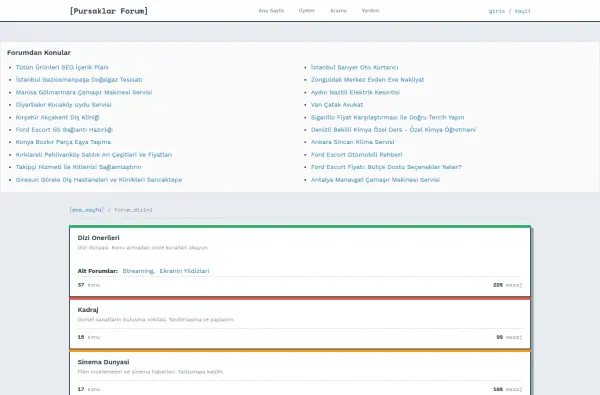The width and height of the screenshot is (600, 395).
Task: Go to Ana Sayfa menu item
Action: point(271,11)
